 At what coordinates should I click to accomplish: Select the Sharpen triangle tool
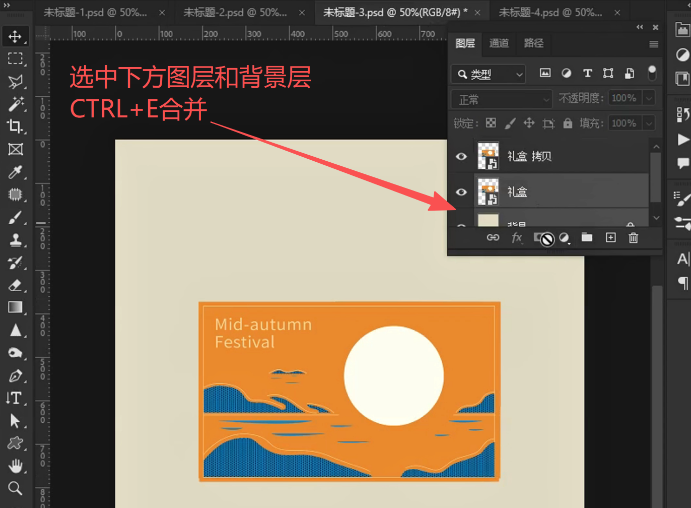(15, 330)
